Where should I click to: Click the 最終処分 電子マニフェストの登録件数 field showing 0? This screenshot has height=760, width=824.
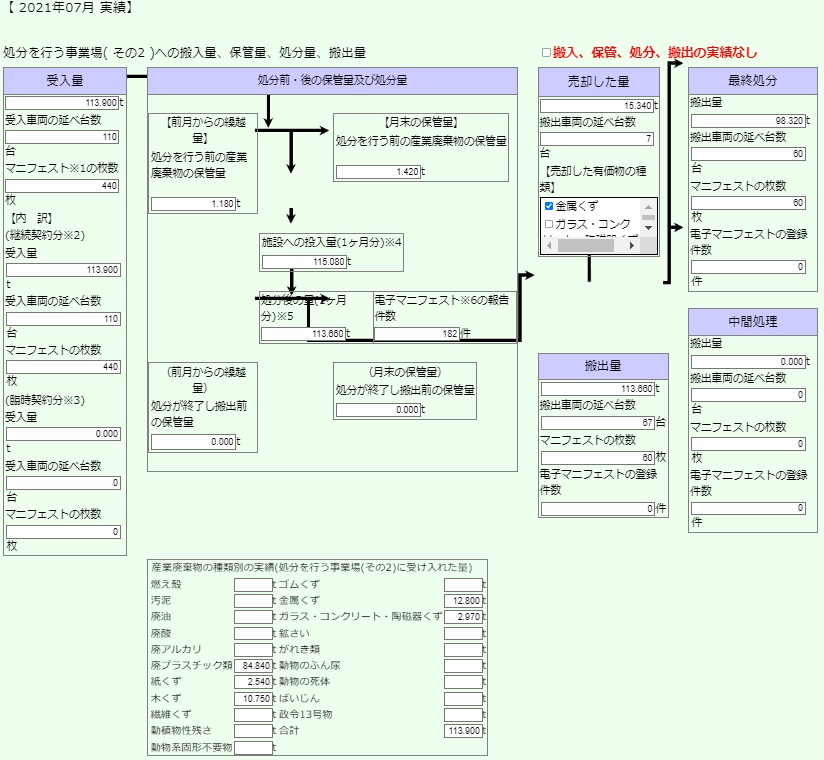pos(748,266)
